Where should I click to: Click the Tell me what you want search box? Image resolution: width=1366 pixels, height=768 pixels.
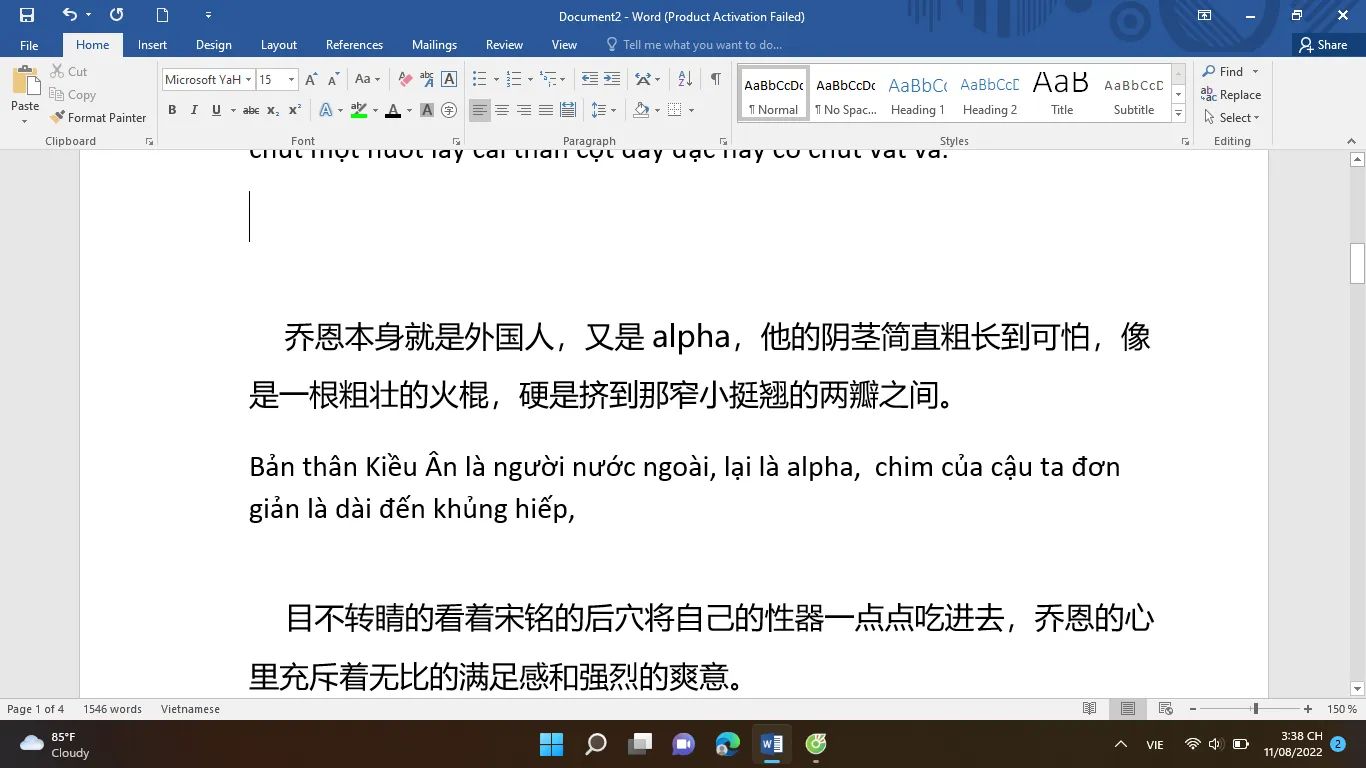701,45
